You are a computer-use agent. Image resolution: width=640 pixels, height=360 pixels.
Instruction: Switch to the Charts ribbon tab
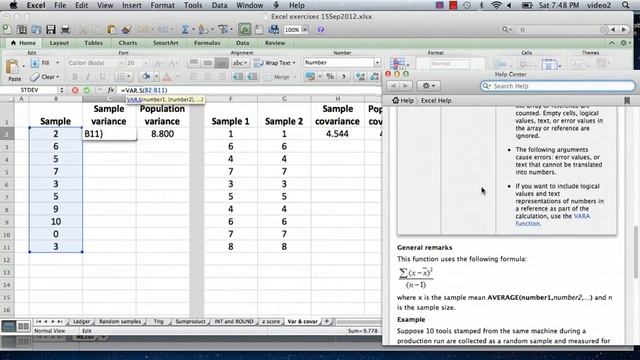(128, 43)
